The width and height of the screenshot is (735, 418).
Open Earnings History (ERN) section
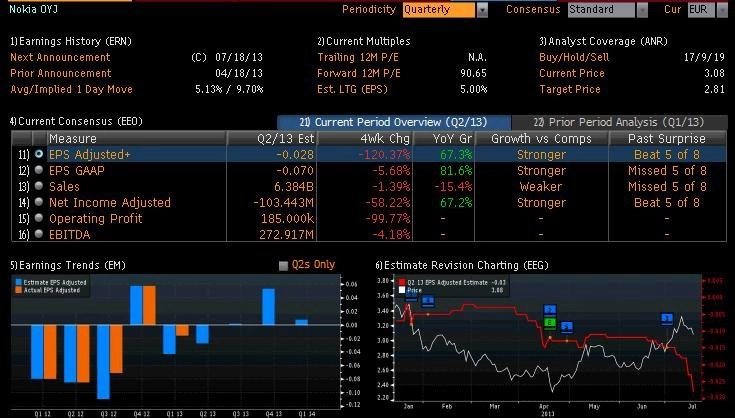coord(71,41)
